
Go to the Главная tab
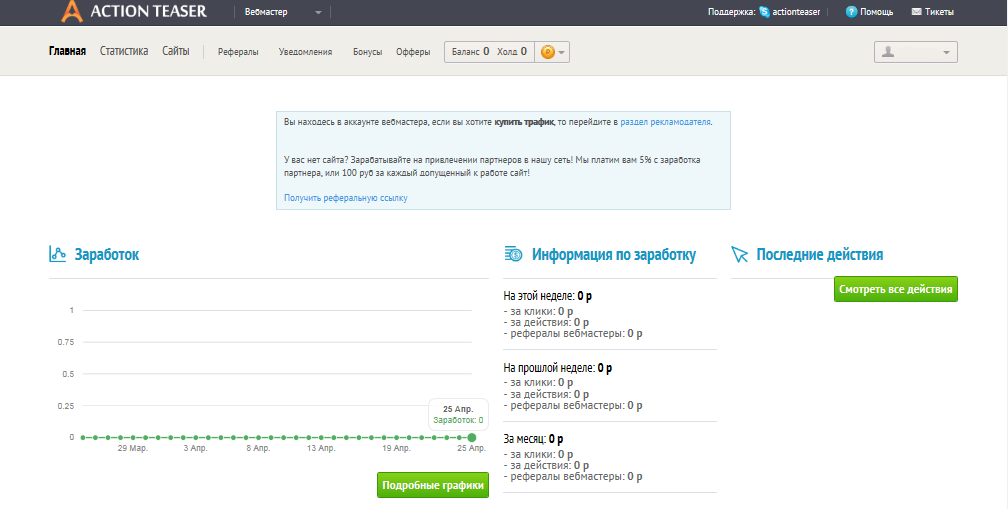point(68,51)
